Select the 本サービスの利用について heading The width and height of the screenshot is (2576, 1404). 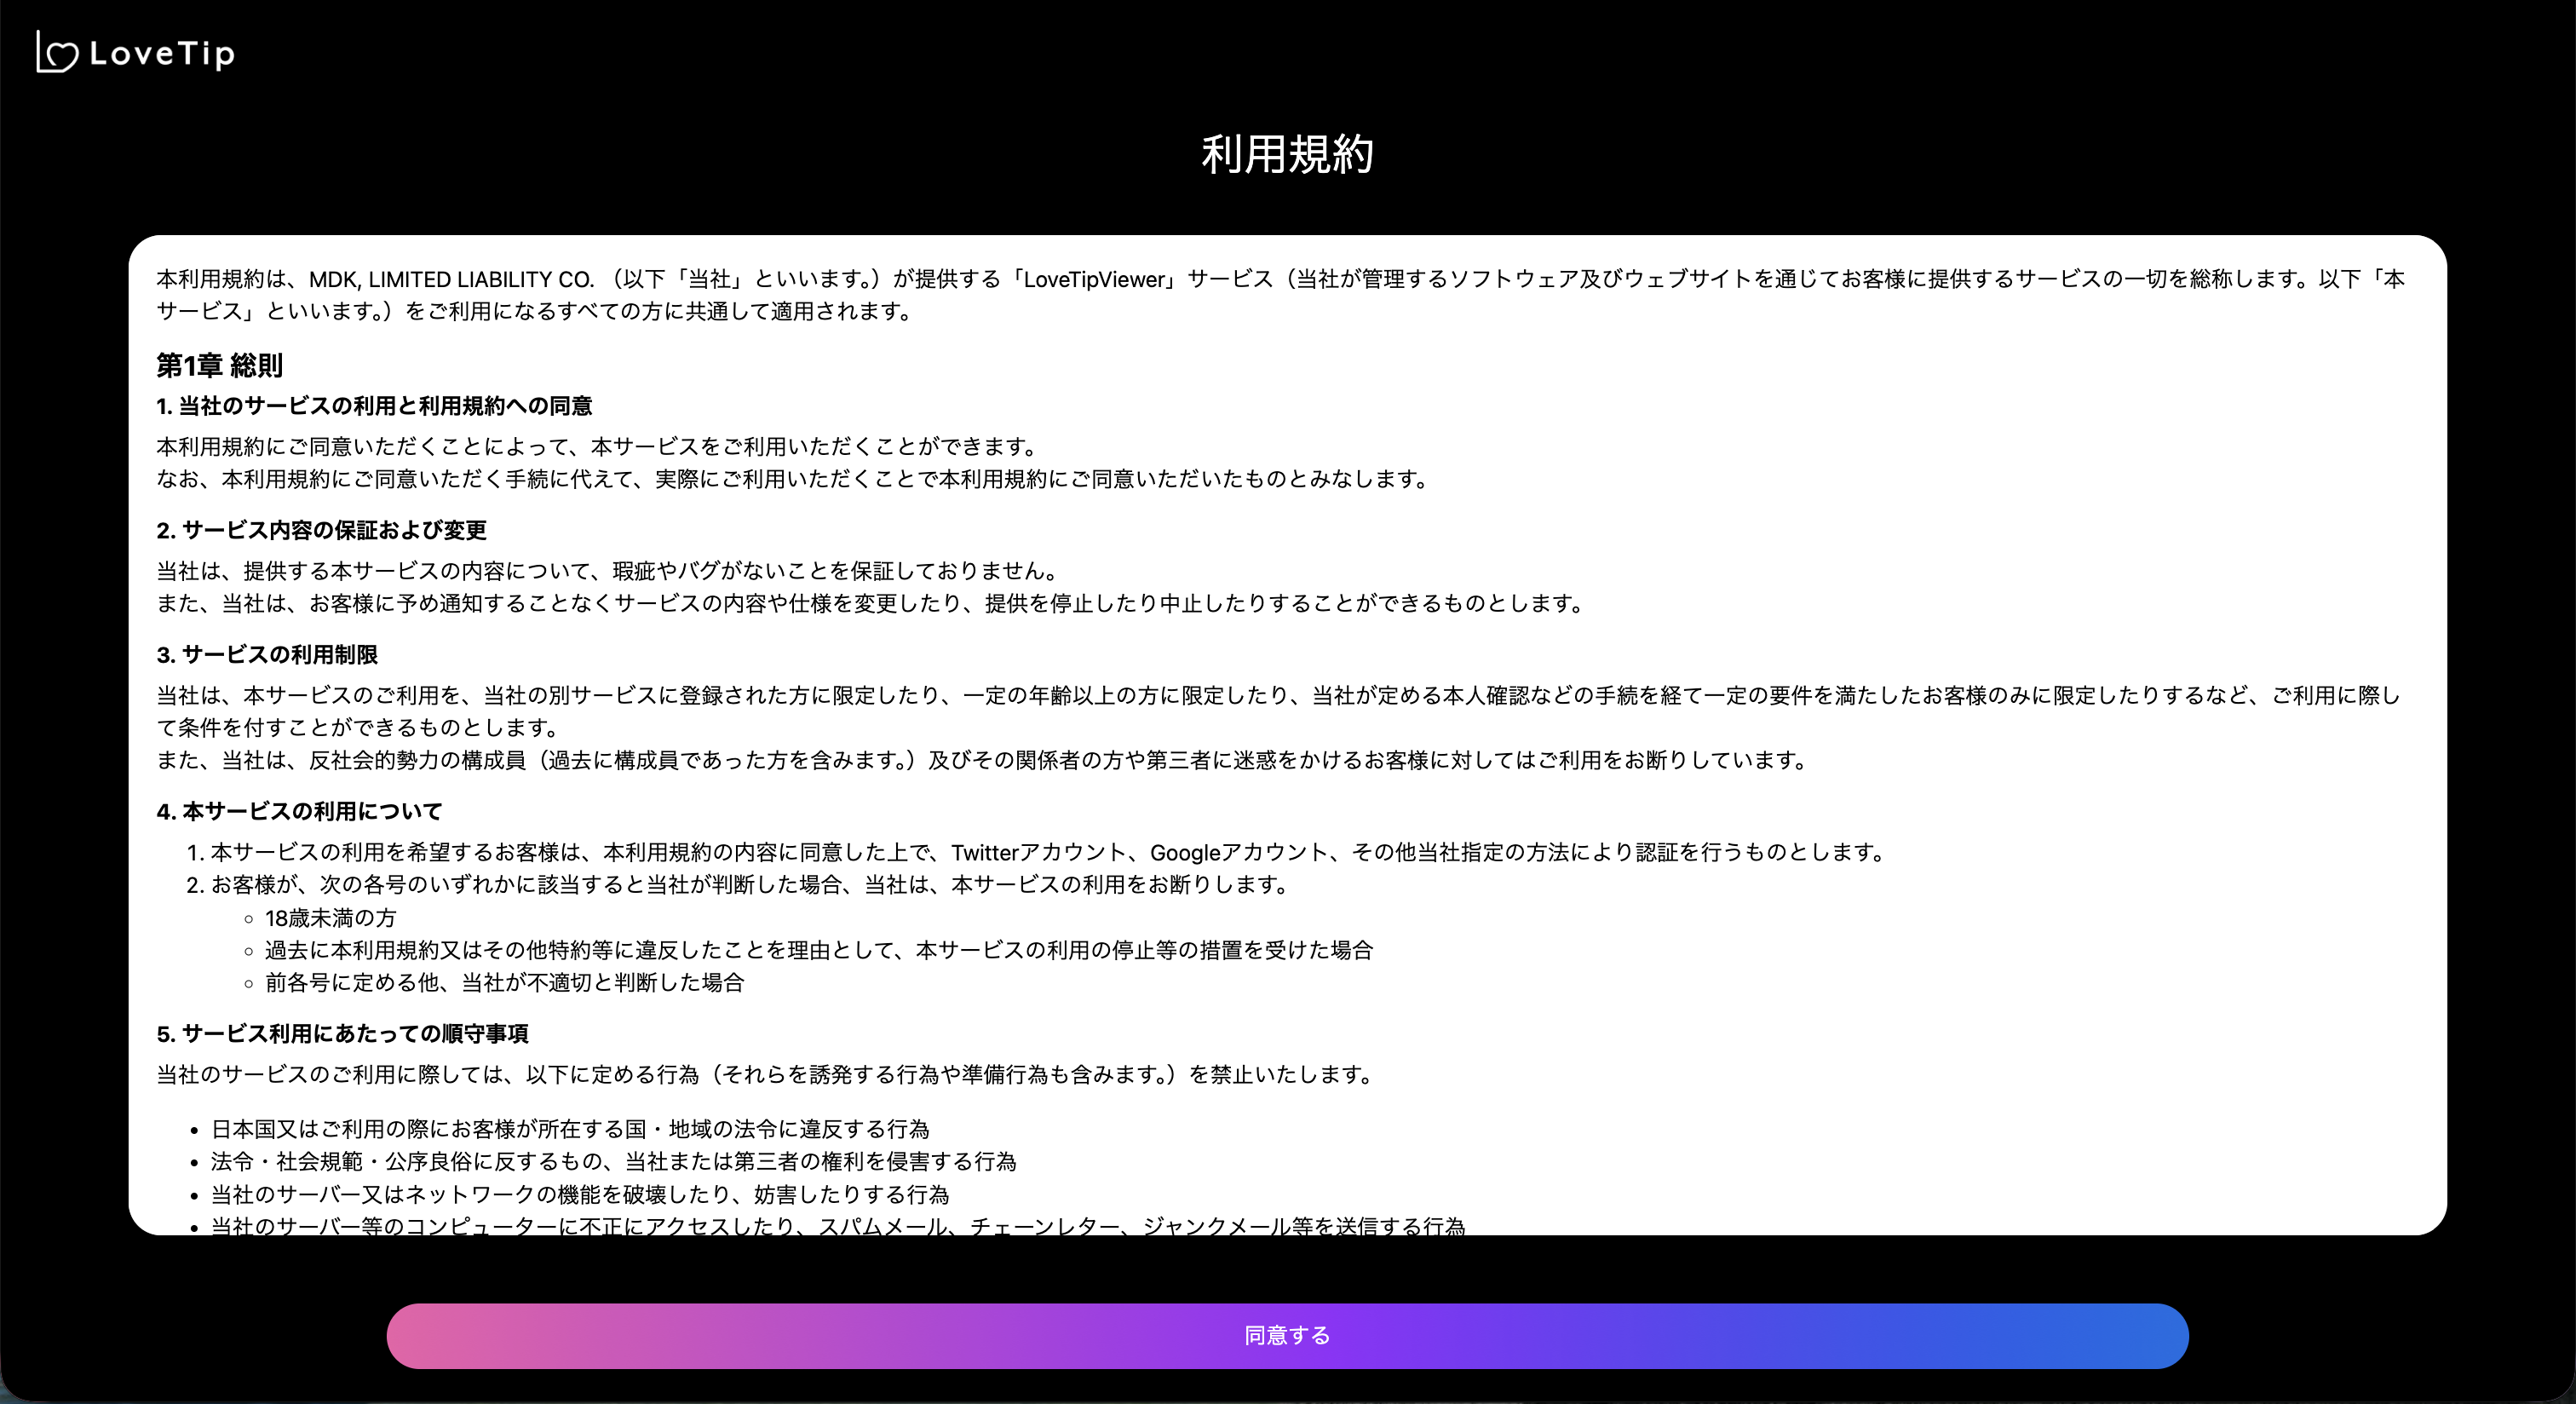point(301,811)
